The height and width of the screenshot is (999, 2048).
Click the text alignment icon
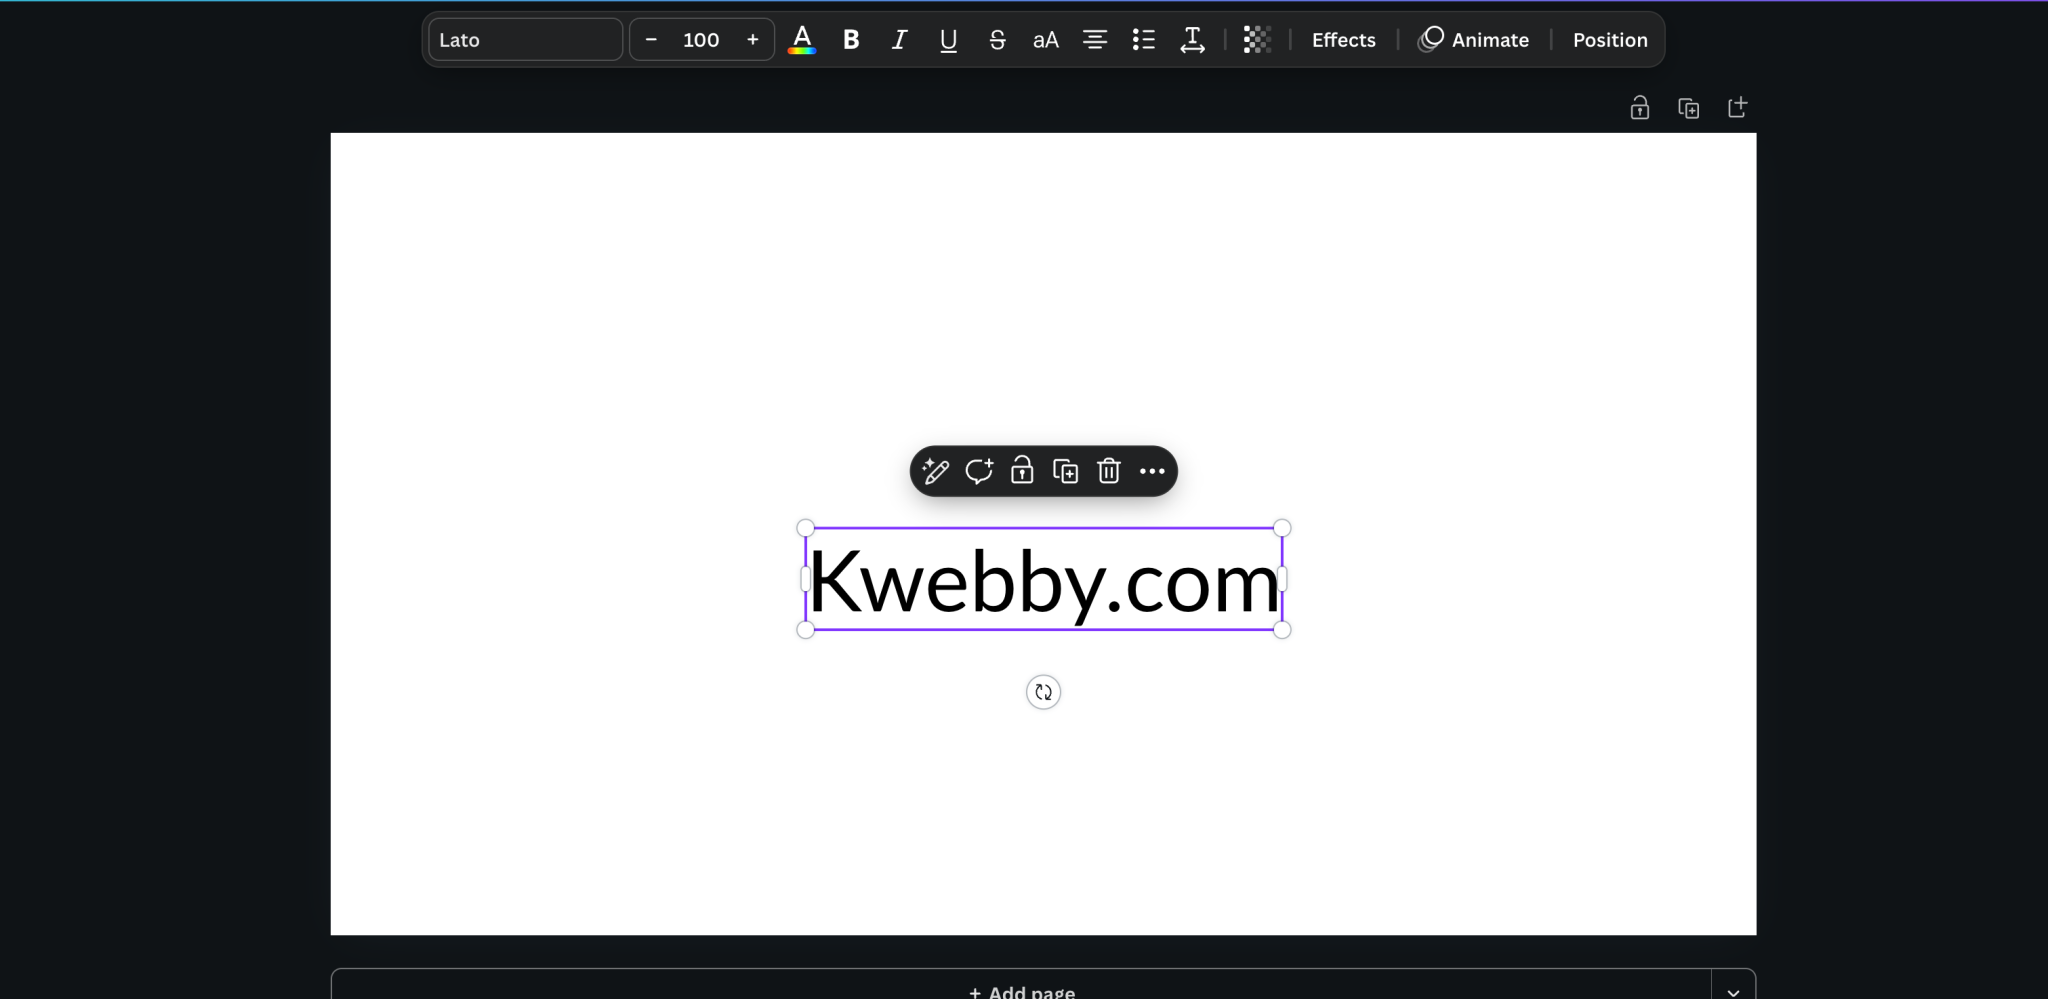(1093, 40)
